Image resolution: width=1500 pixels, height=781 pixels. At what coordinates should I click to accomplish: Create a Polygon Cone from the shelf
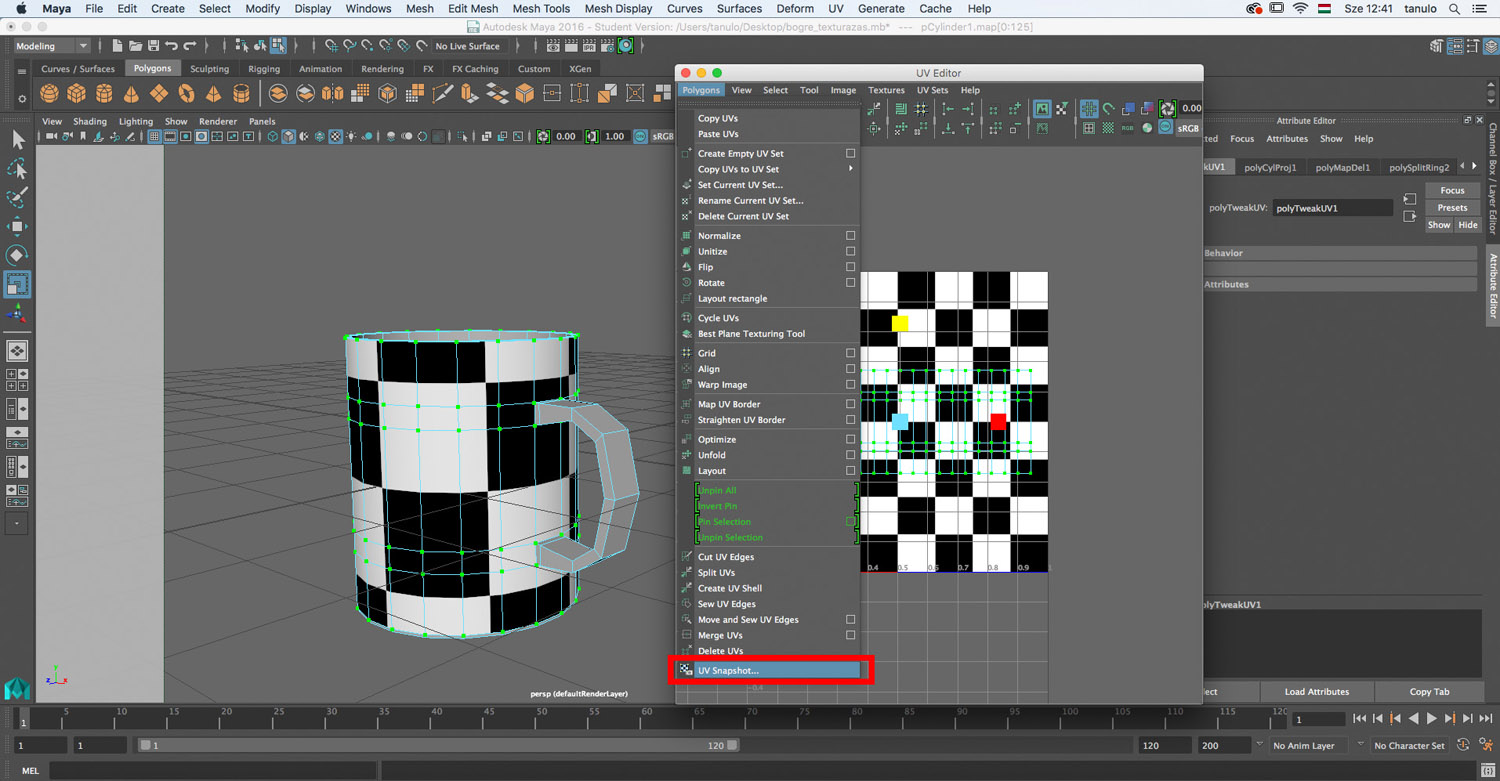tap(131, 94)
